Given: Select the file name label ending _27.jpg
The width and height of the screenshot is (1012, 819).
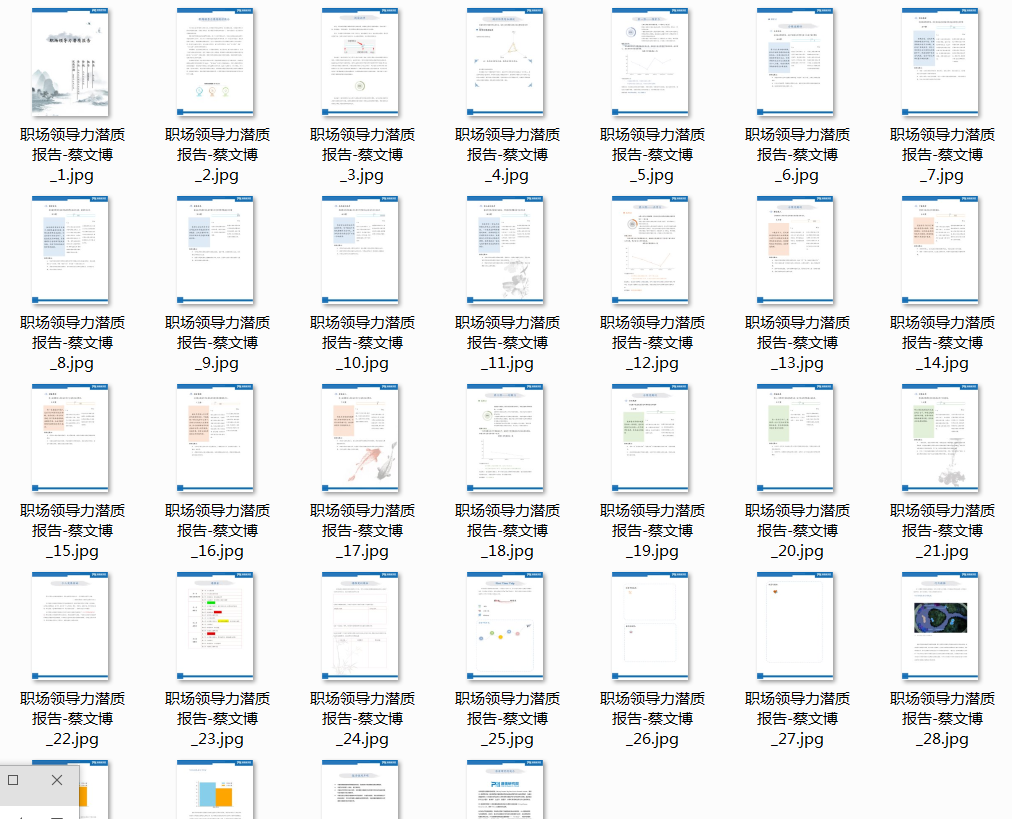Looking at the screenshot, I should click(x=797, y=719).
